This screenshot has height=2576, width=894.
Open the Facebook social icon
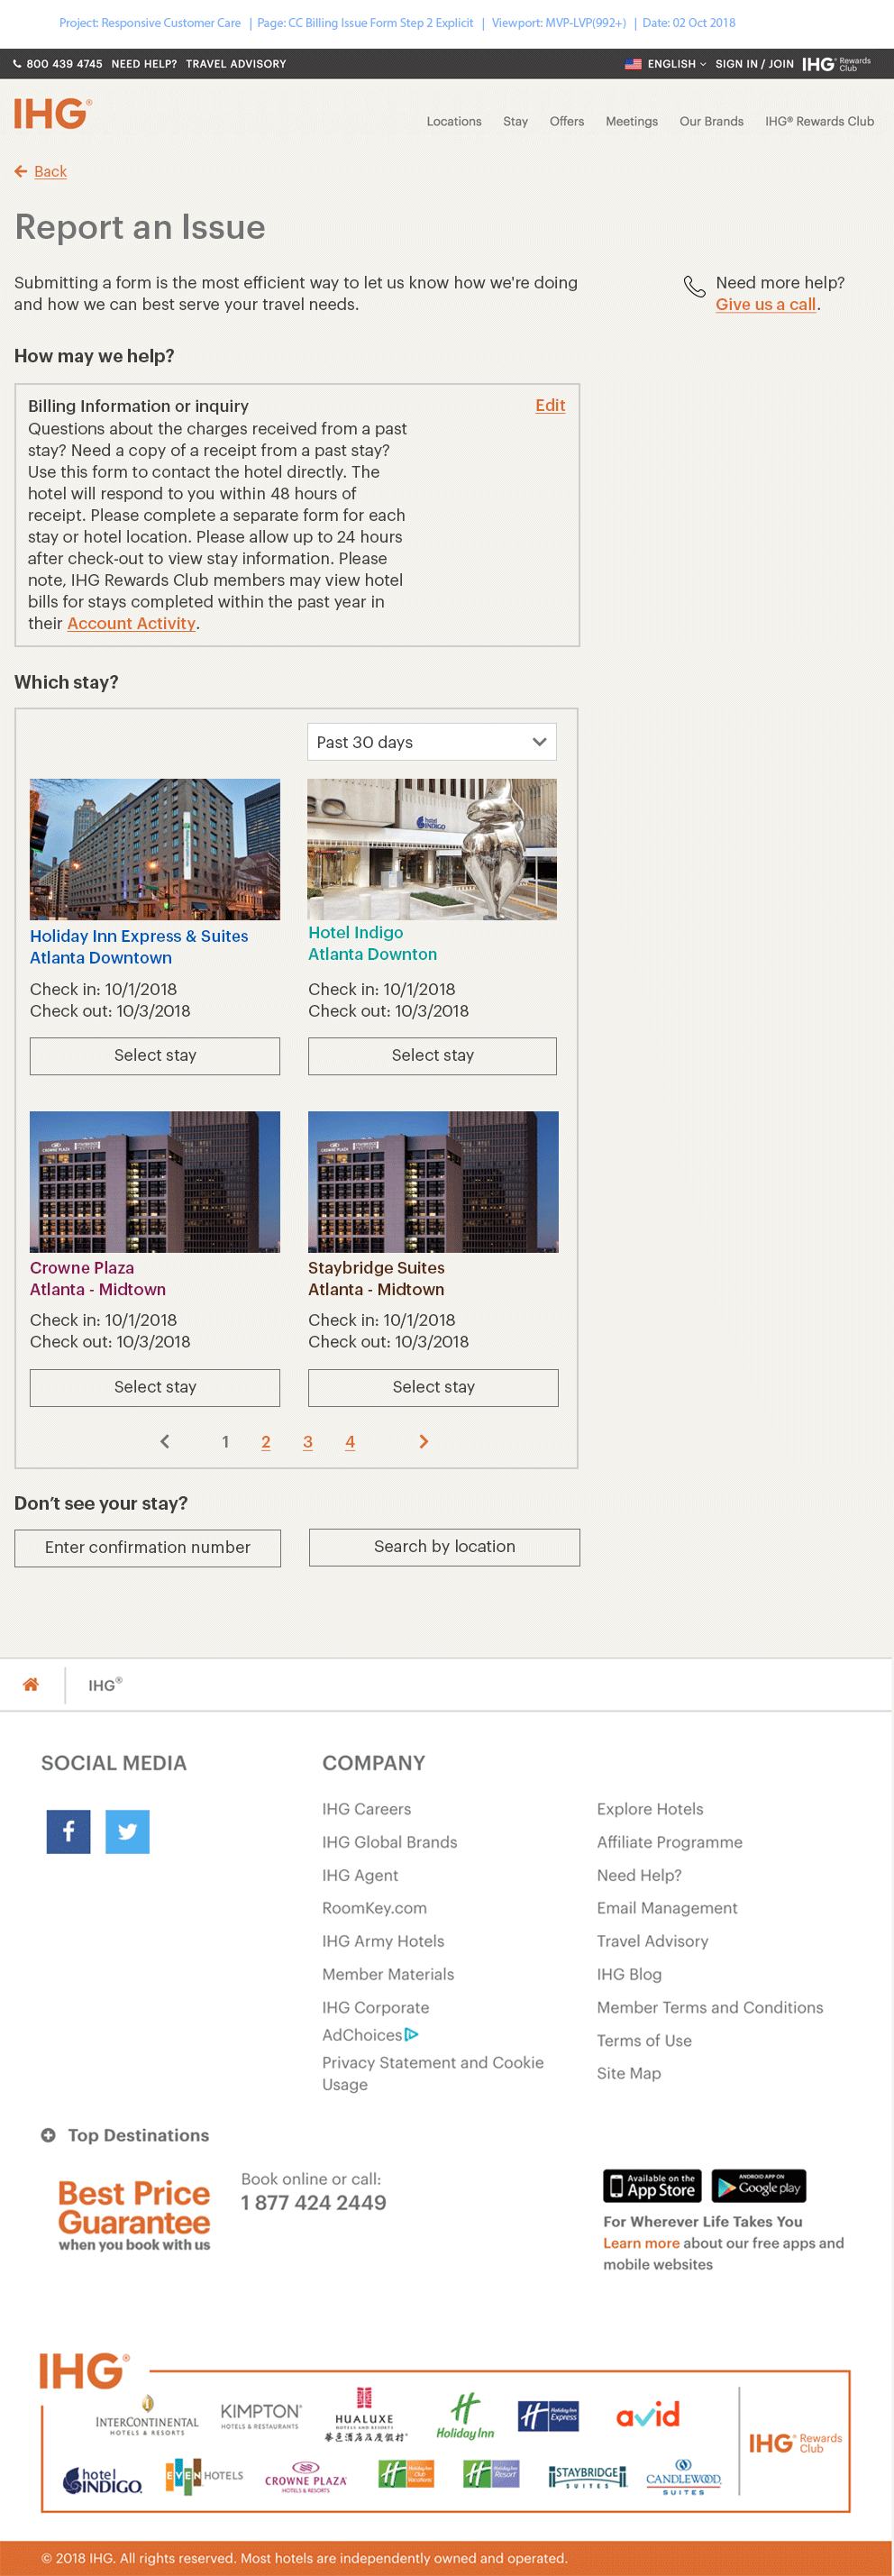click(x=68, y=1831)
